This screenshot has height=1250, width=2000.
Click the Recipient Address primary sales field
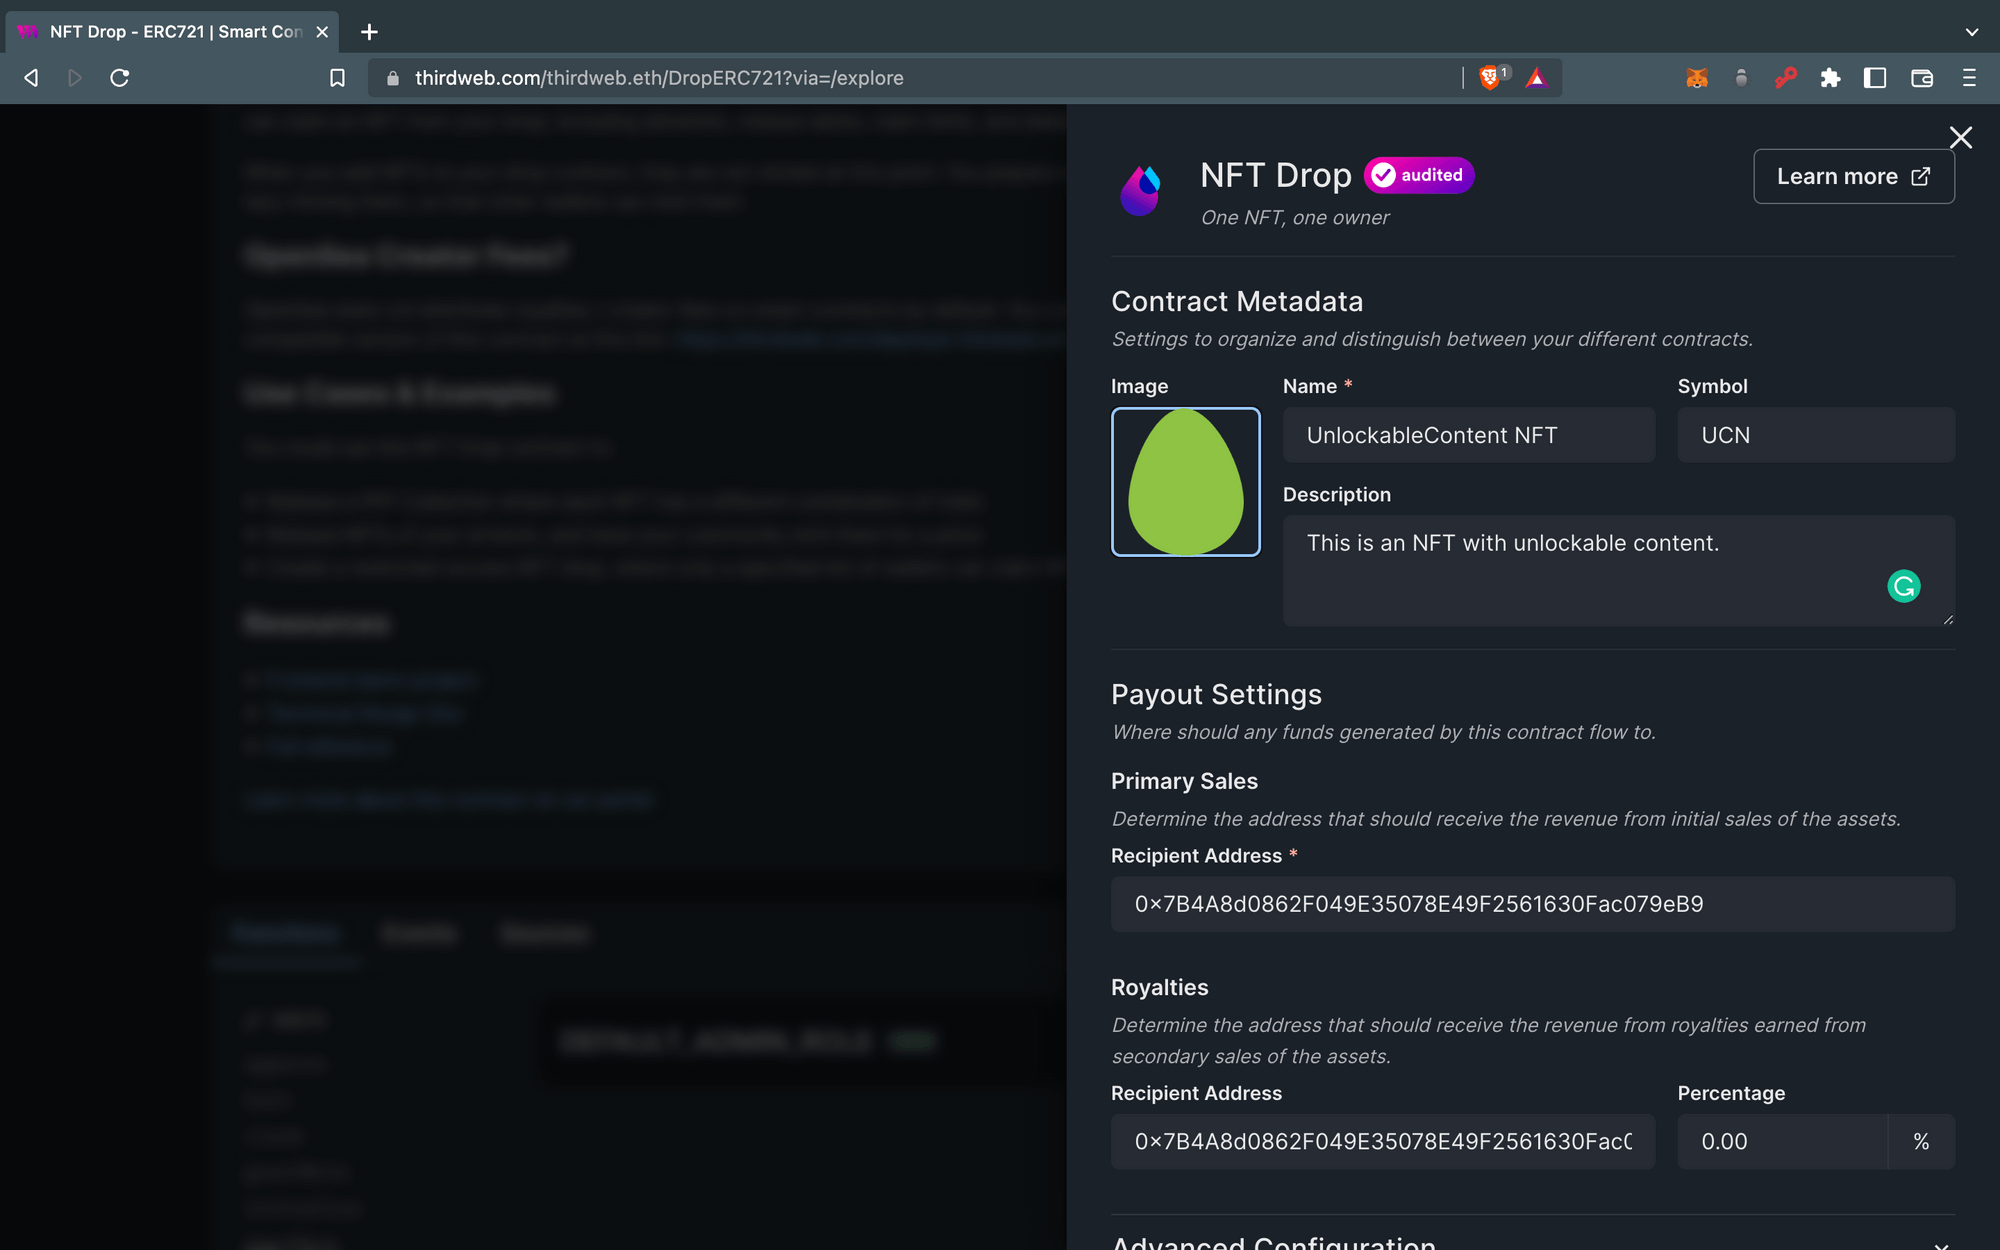coord(1532,903)
